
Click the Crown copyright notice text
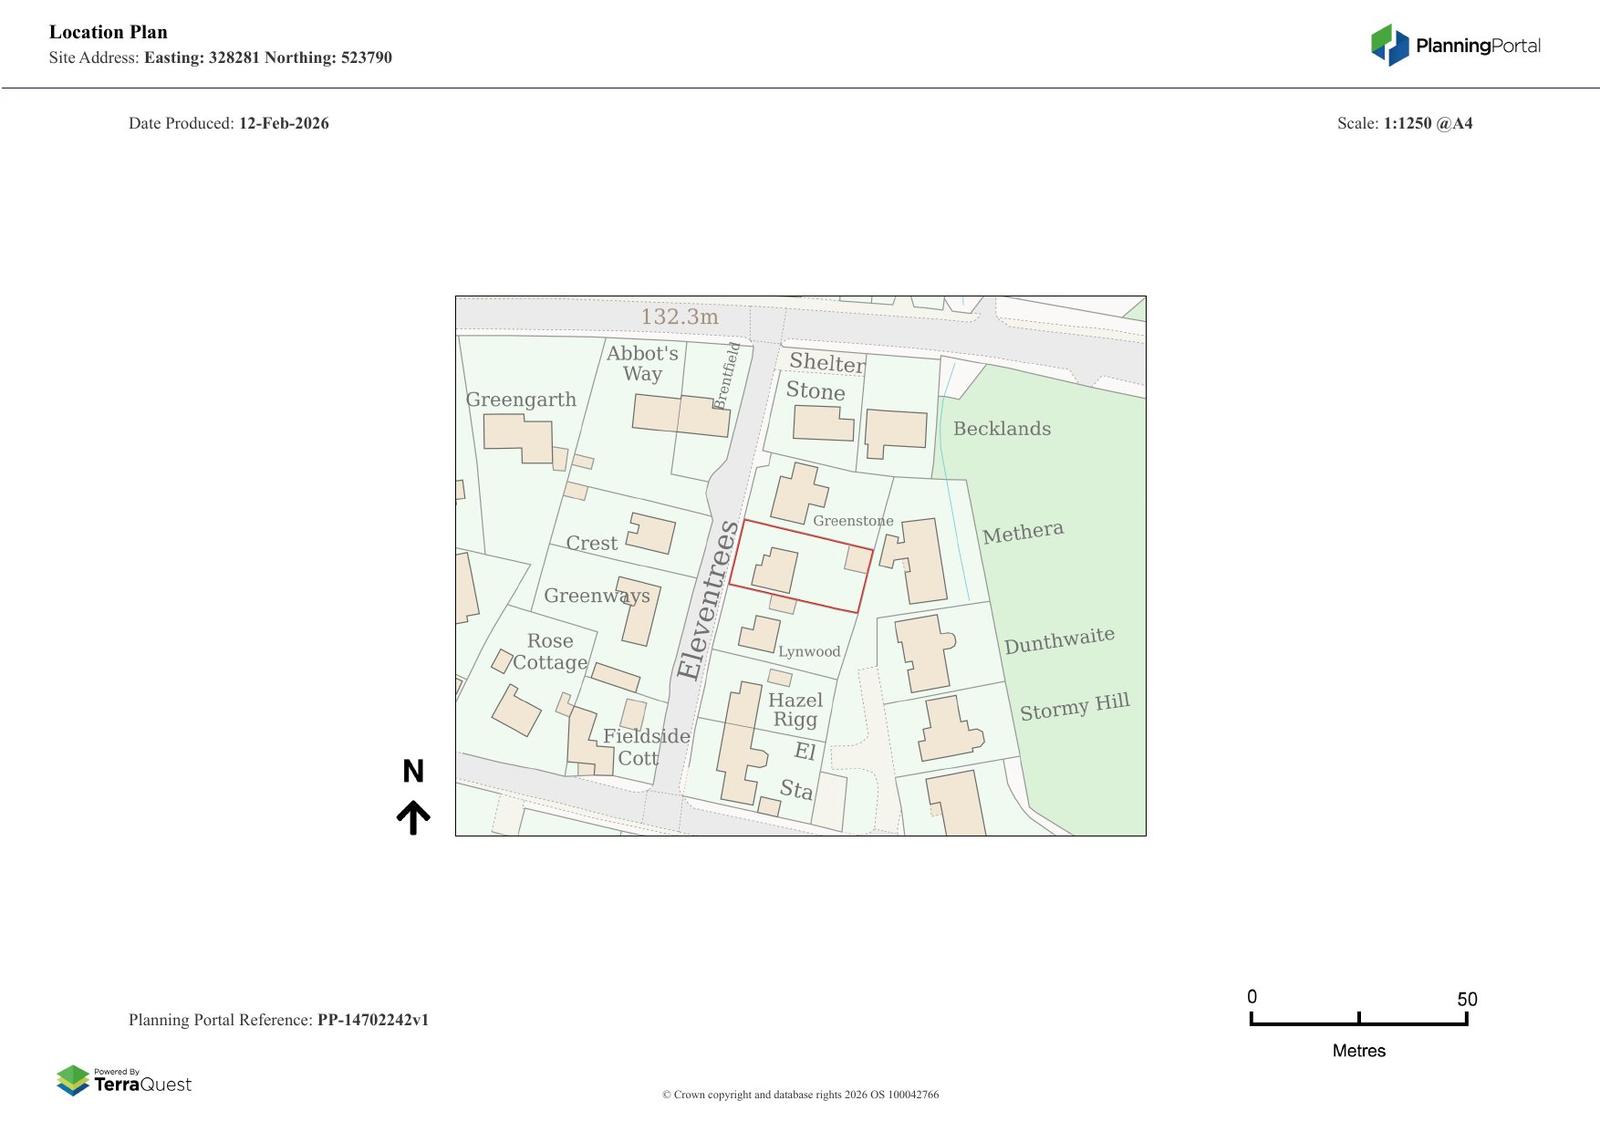(800, 1095)
